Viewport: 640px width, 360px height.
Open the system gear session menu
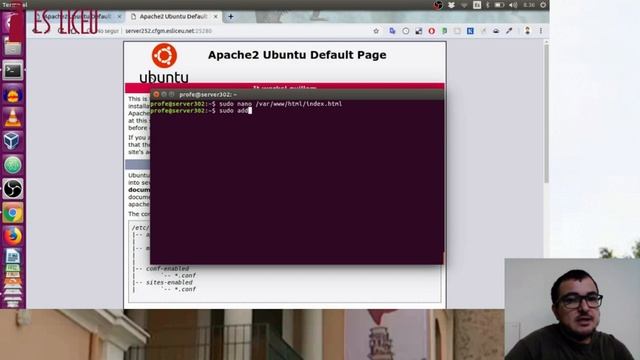[543, 5]
